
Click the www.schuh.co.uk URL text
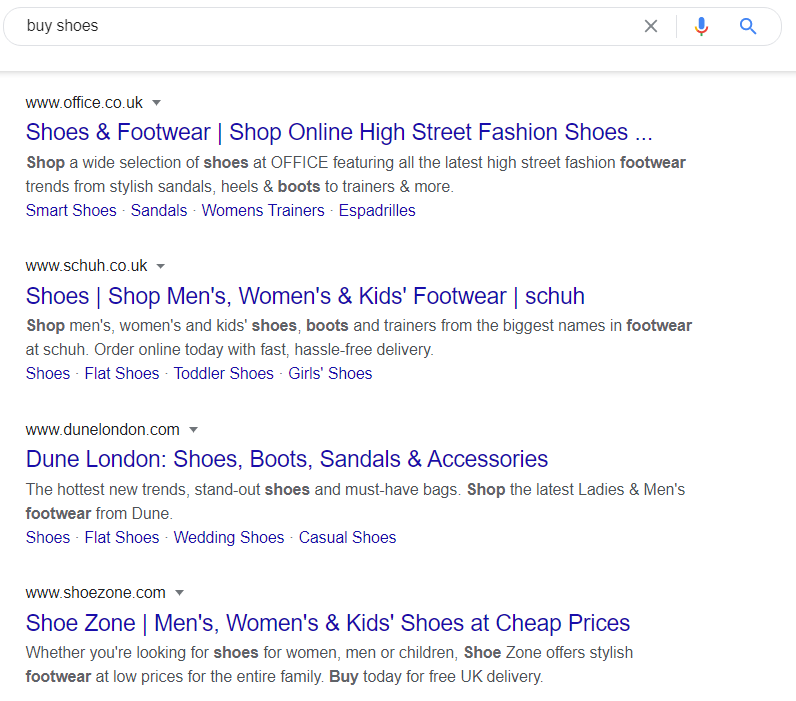[86, 266]
